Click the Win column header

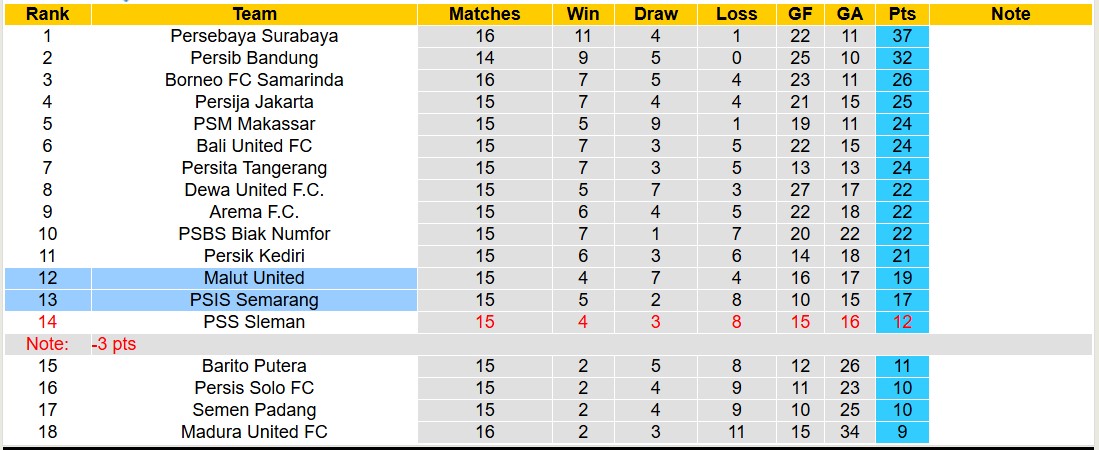[583, 14]
